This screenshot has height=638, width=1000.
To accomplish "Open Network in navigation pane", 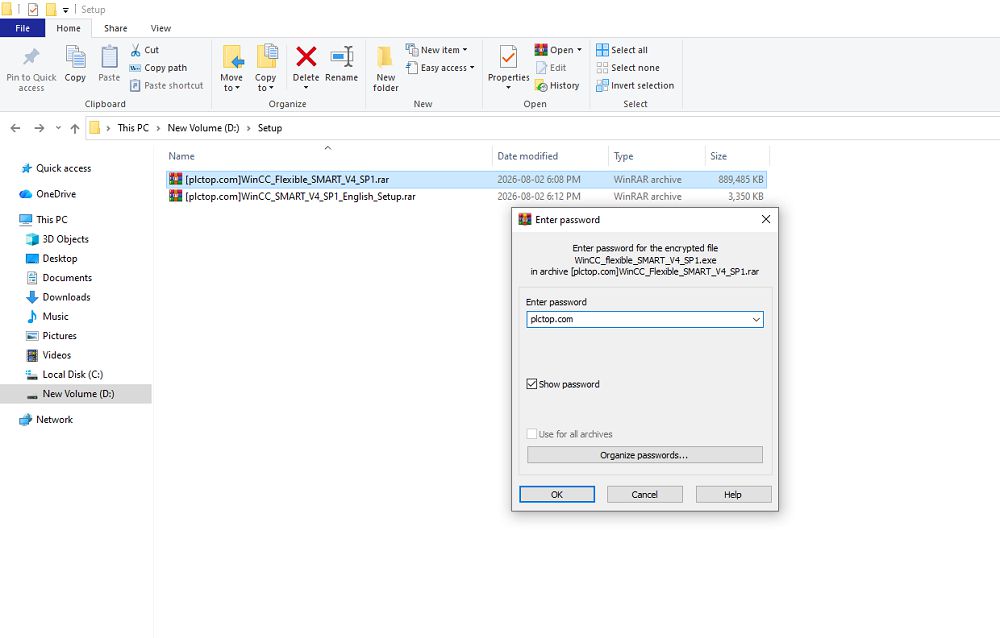I will [x=46, y=420].
